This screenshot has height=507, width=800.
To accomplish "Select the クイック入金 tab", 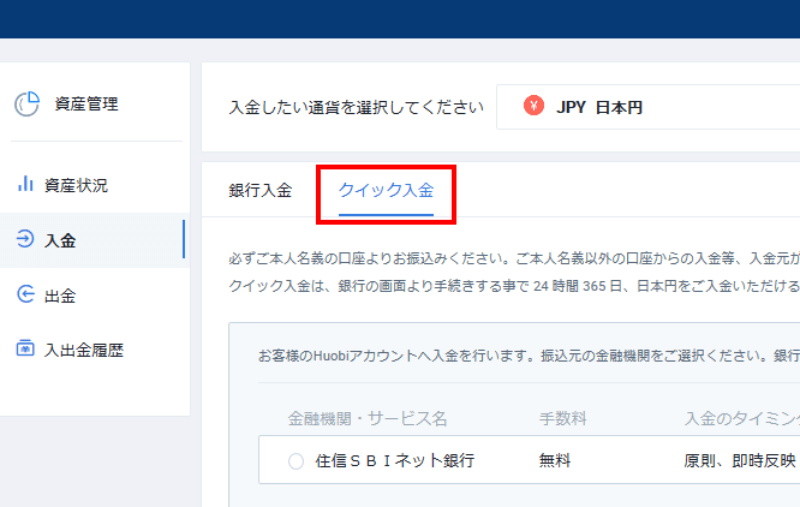I will pyautogui.click(x=386, y=191).
